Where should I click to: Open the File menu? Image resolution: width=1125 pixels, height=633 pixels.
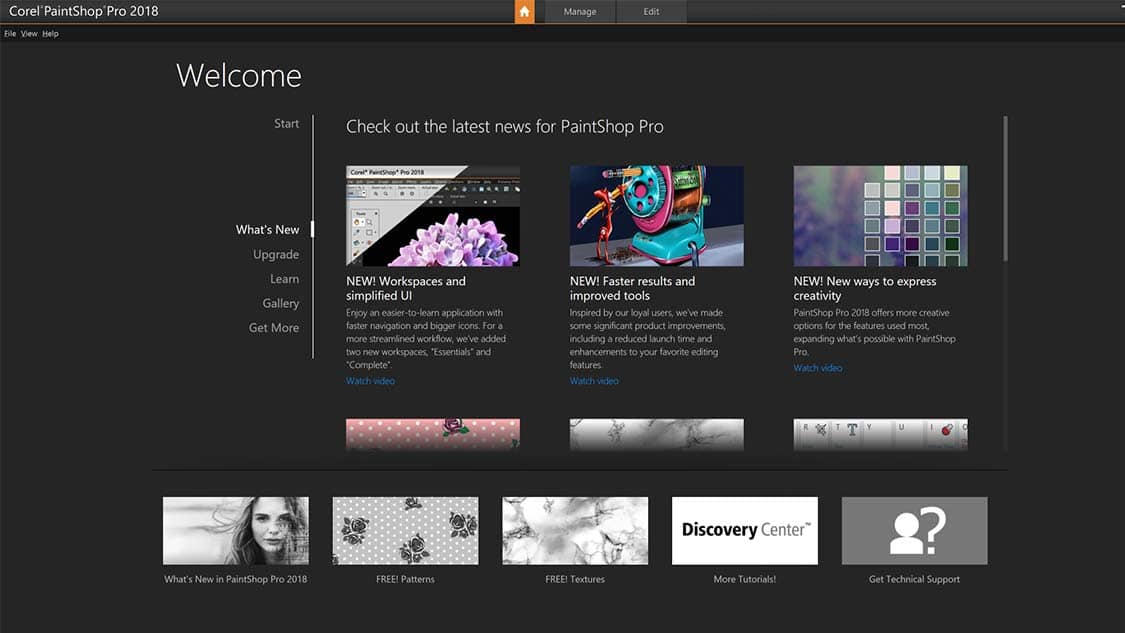[10, 34]
